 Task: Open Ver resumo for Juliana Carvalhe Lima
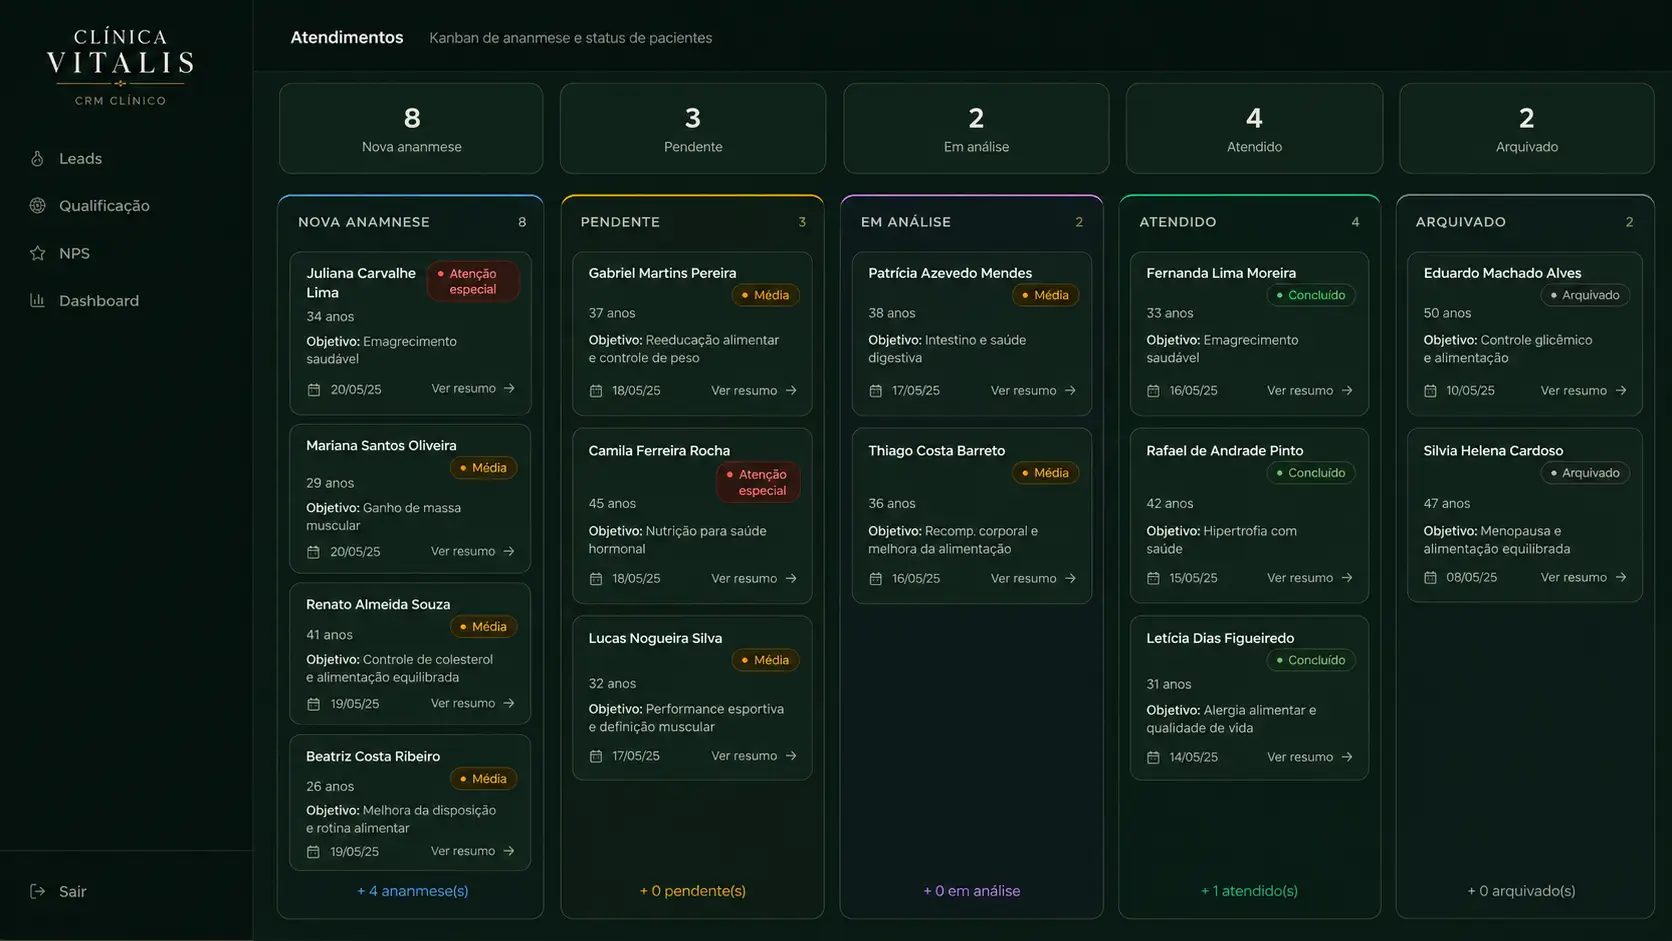pyautogui.click(x=473, y=388)
